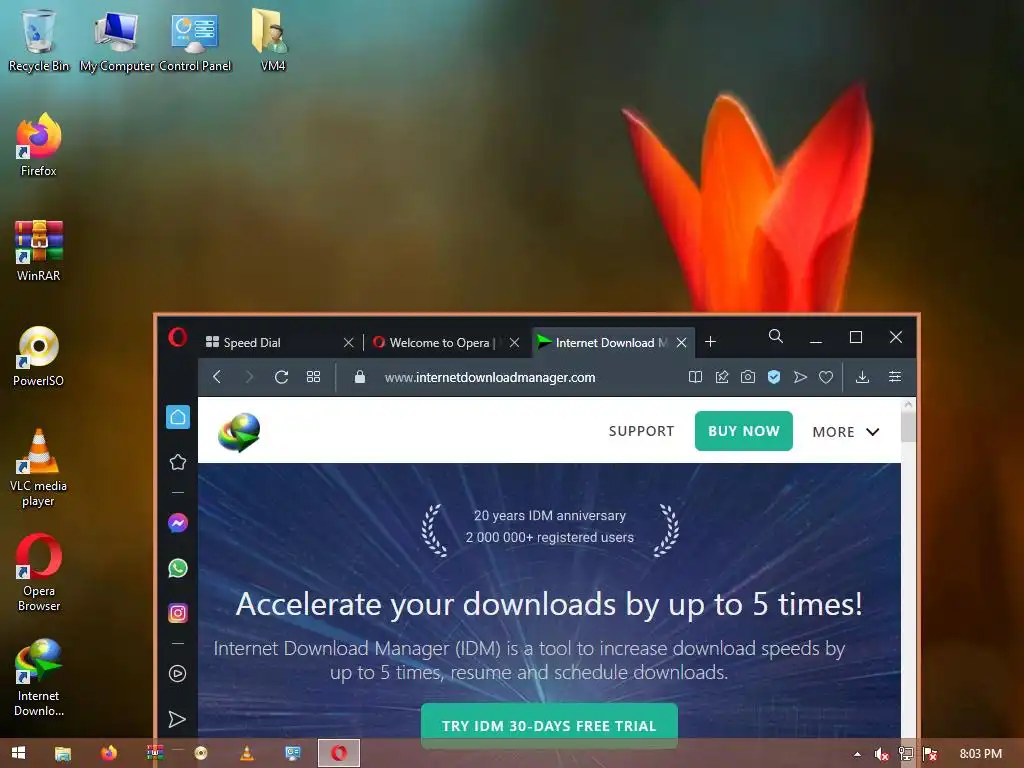The height and width of the screenshot is (768, 1024).
Task: Go back to the previous page in Opera
Action: (217, 377)
